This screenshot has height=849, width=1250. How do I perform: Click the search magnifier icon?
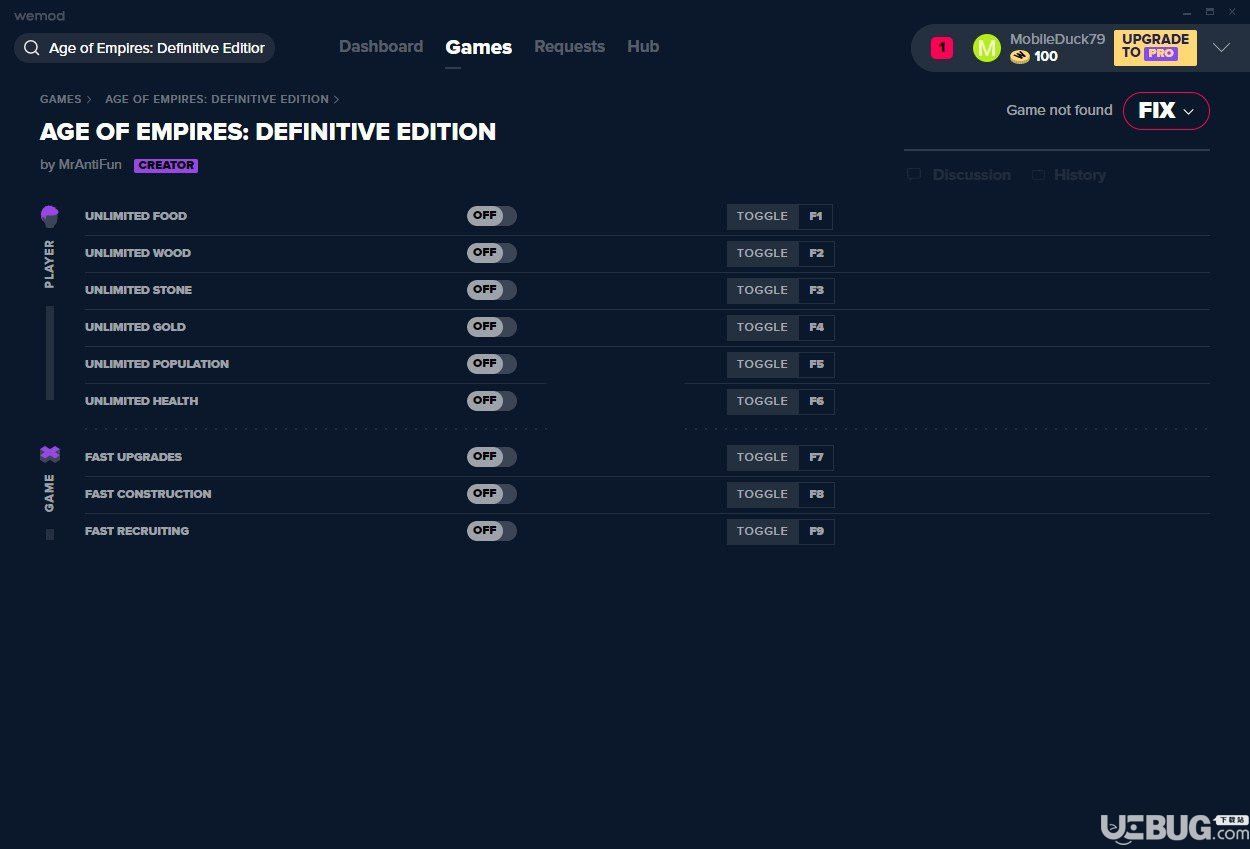coord(32,48)
